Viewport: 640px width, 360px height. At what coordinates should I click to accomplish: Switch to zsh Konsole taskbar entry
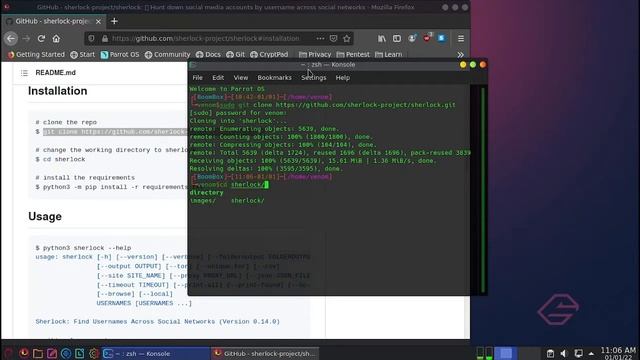point(155,353)
